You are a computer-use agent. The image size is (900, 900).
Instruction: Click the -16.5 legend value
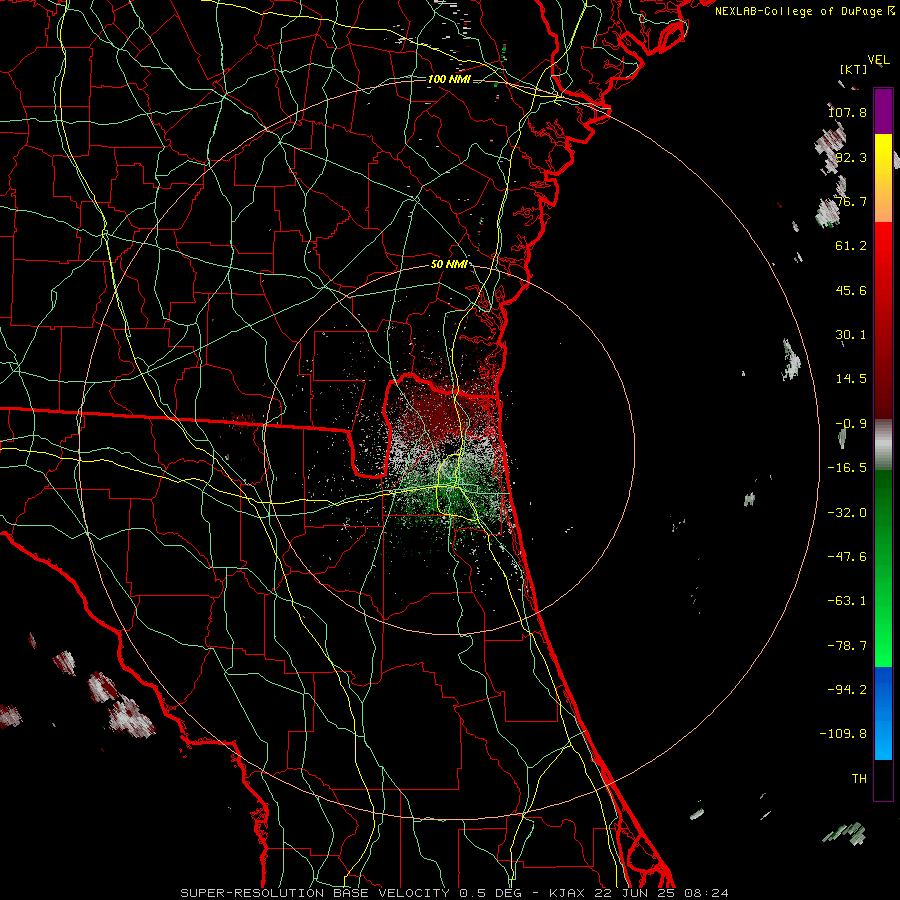[847, 468]
